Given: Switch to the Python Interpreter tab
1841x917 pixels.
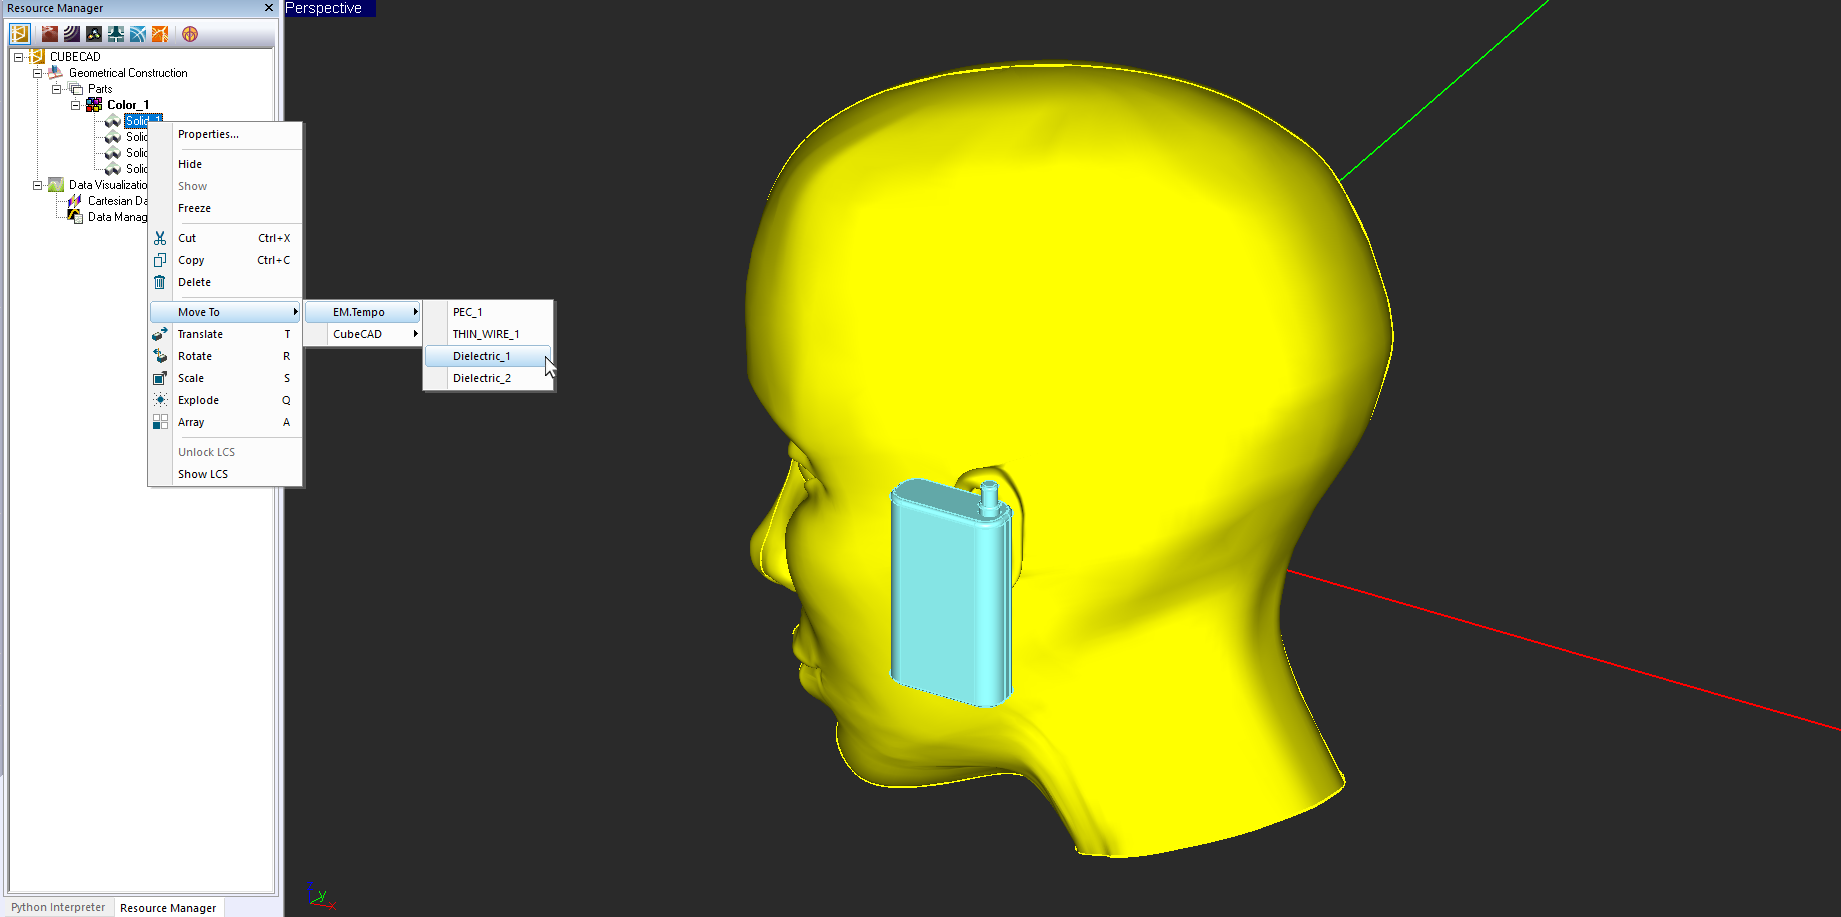Looking at the screenshot, I should [x=58, y=907].
